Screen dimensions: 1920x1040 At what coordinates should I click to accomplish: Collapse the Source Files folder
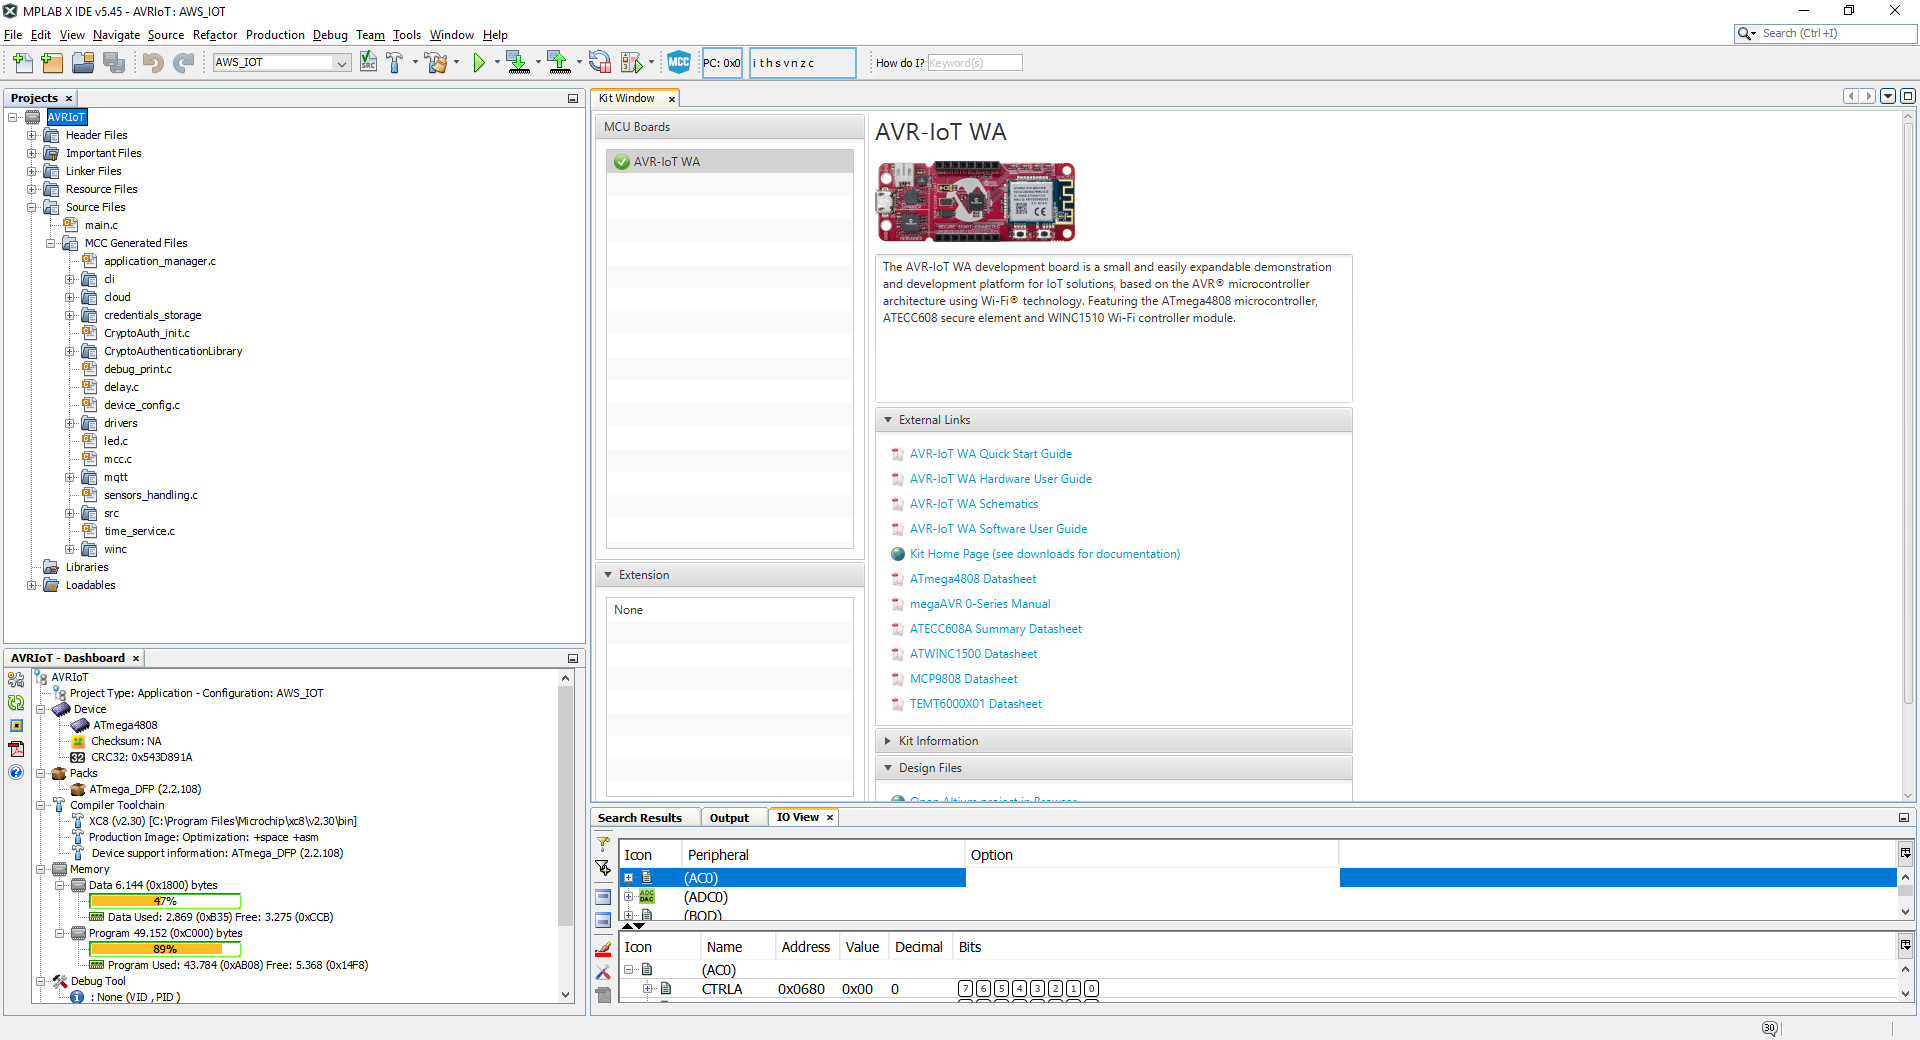[x=32, y=208]
